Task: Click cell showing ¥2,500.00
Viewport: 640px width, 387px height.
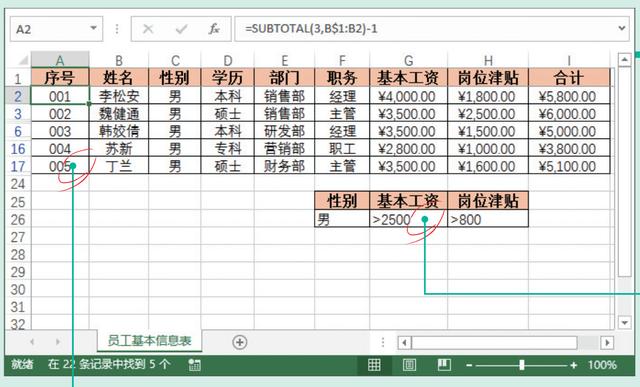Action: (488, 113)
